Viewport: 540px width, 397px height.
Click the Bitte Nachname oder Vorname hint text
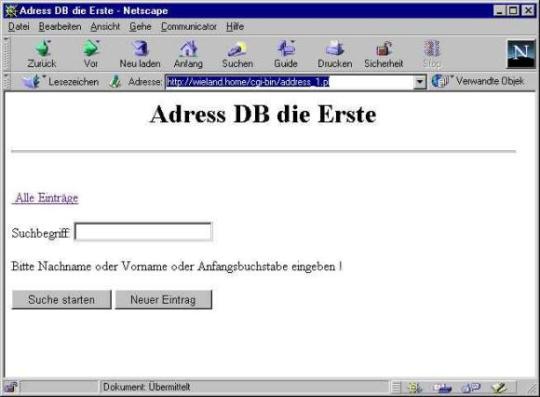pos(177,267)
